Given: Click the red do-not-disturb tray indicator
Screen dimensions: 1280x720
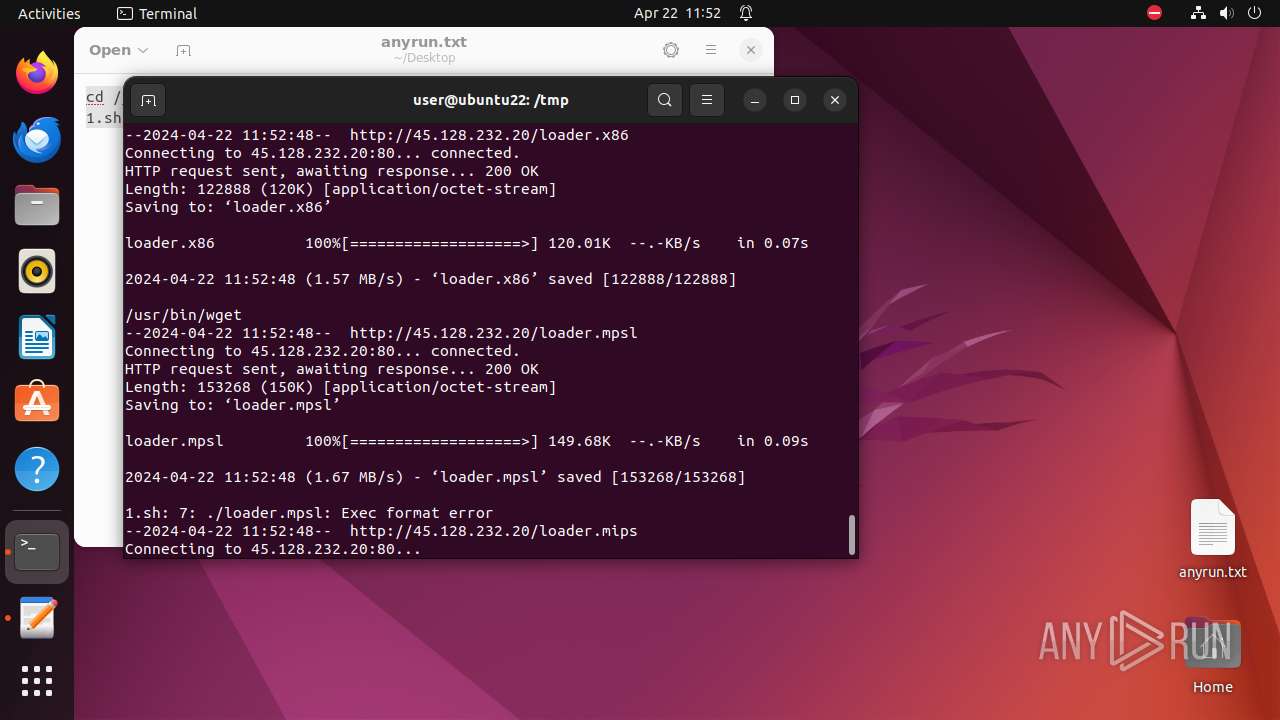Looking at the screenshot, I should click(1155, 13).
